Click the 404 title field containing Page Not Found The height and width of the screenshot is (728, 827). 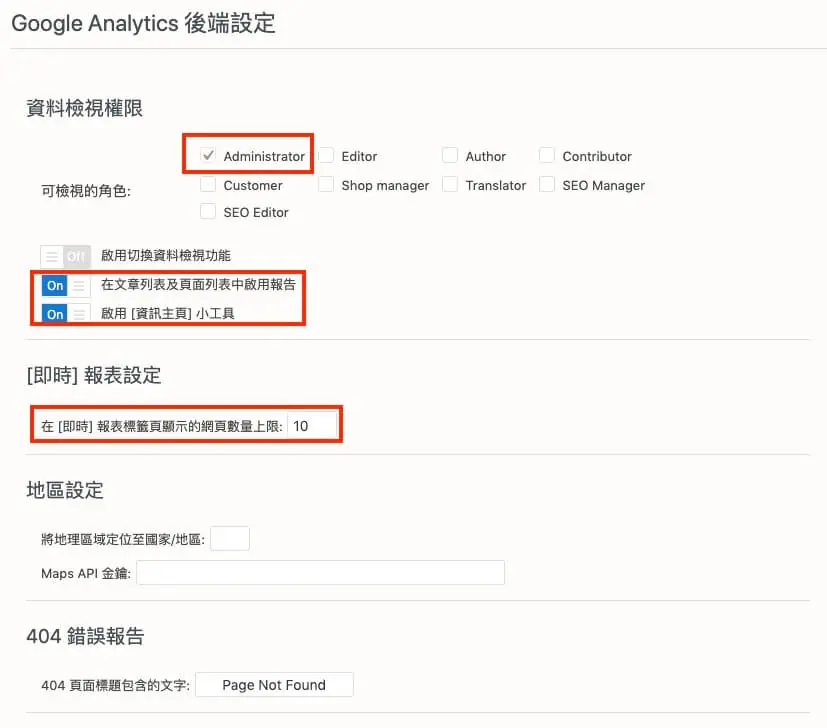pyautogui.click(x=274, y=685)
